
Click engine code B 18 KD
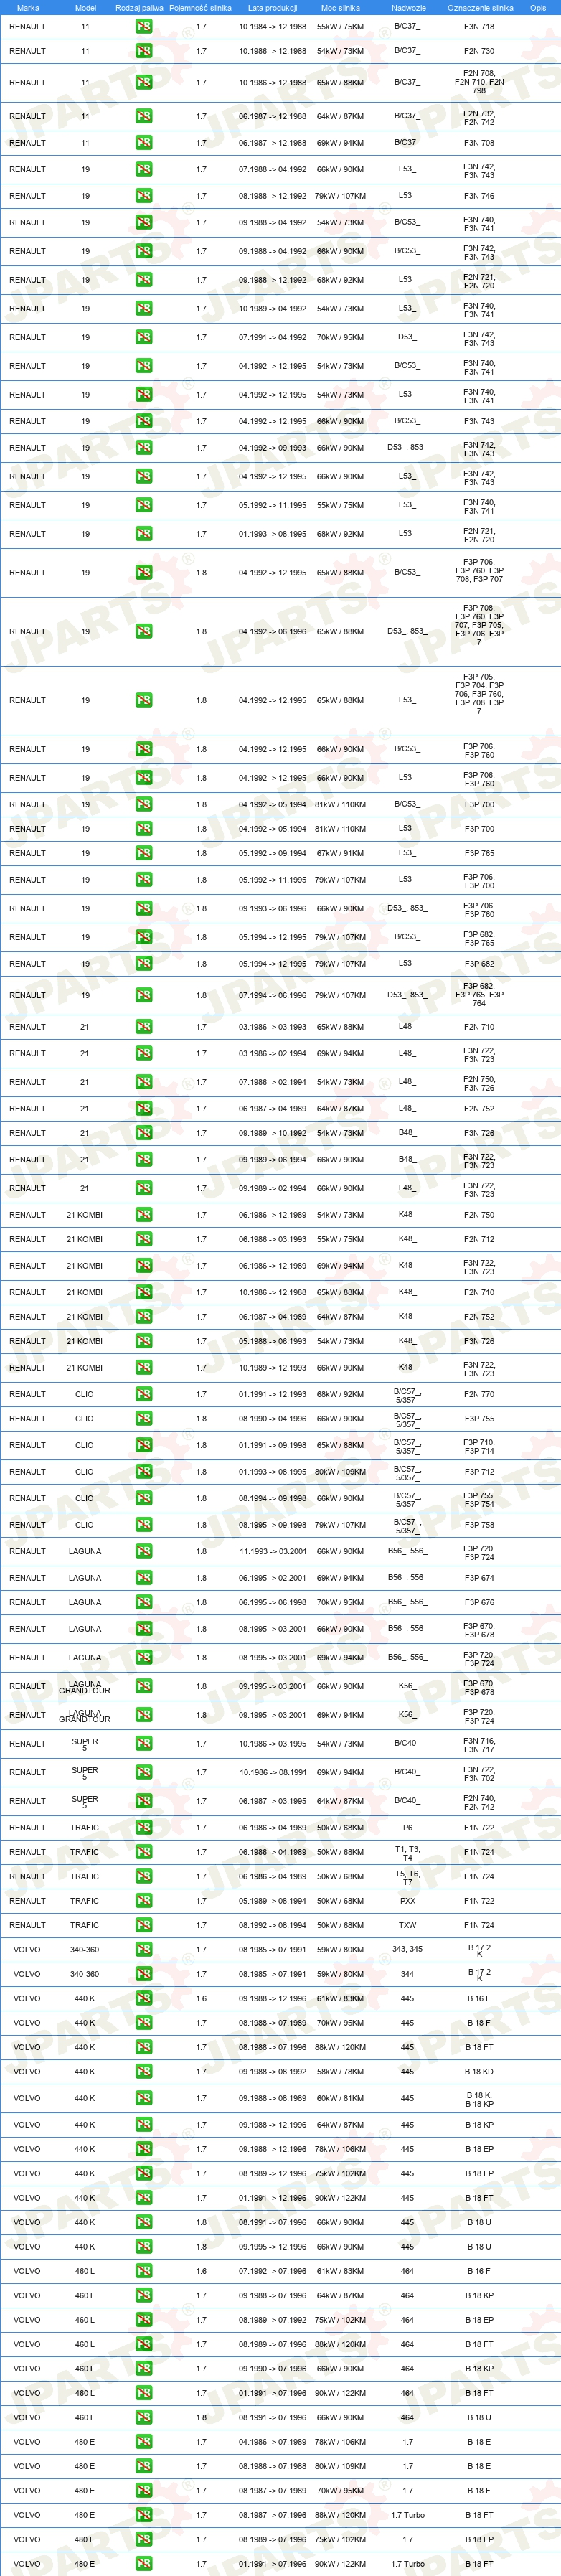[x=479, y=2072]
